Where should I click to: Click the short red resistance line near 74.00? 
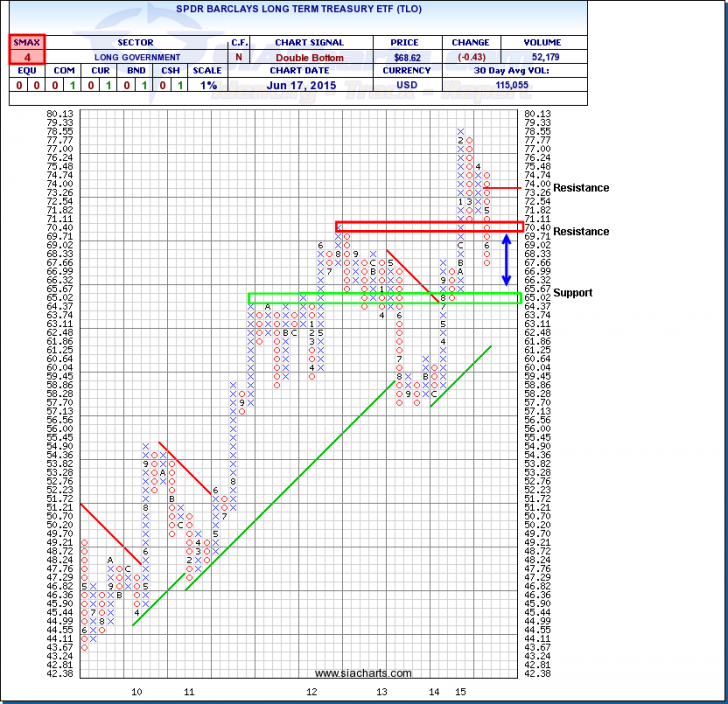click(504, 187)
